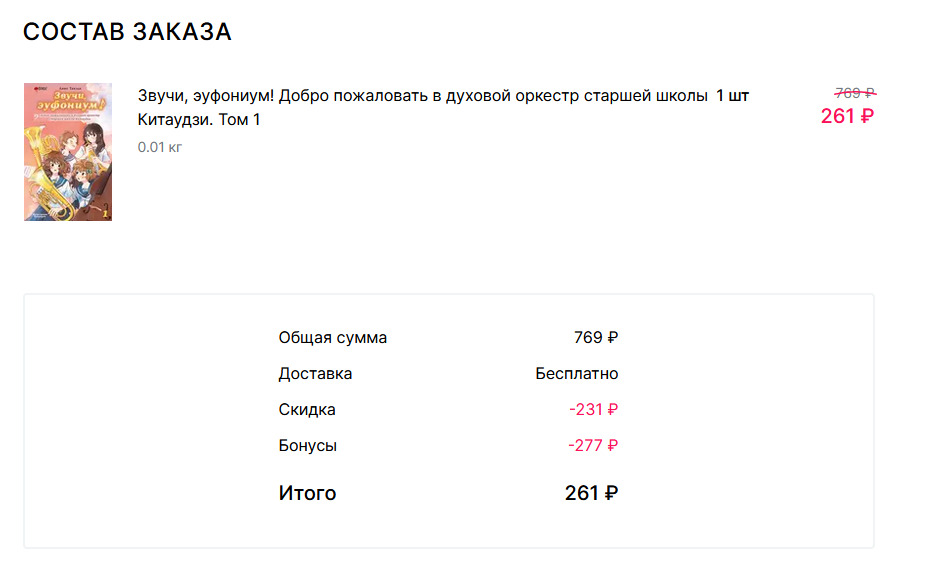Select the "Скидка" row label
Image resolution: width=939 pixels, height=568 pixels.
tap(307, 410)
